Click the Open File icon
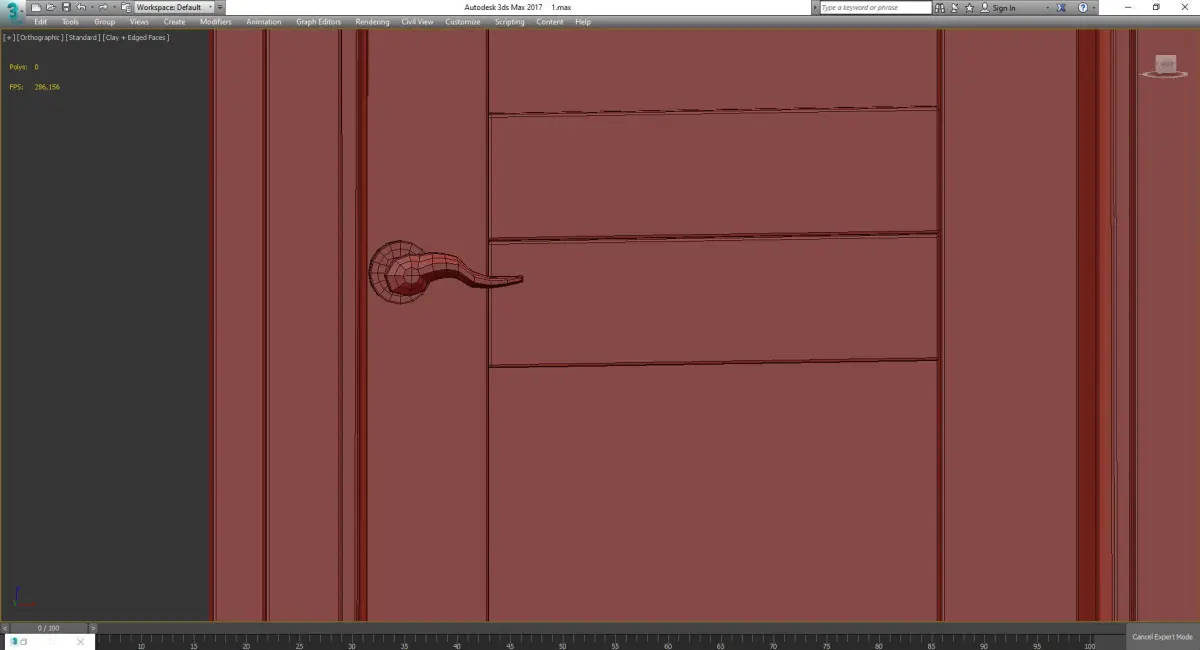 click(51, 7)
